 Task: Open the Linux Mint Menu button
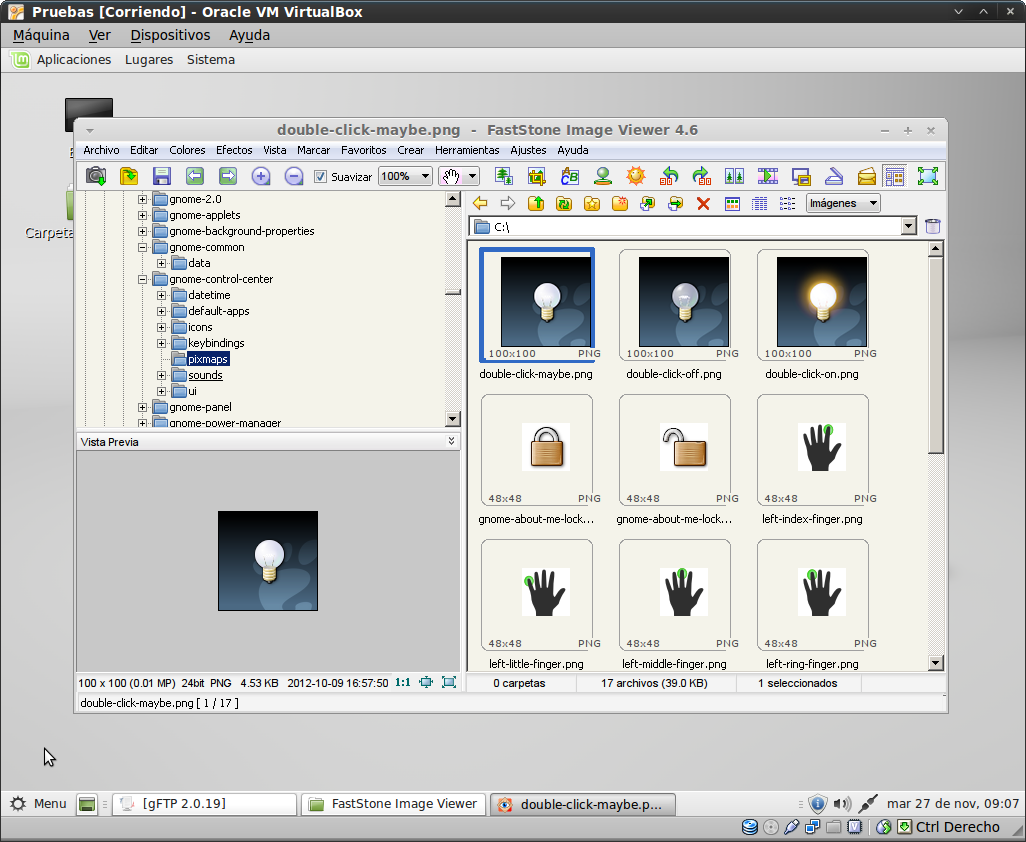click(38, 804)
